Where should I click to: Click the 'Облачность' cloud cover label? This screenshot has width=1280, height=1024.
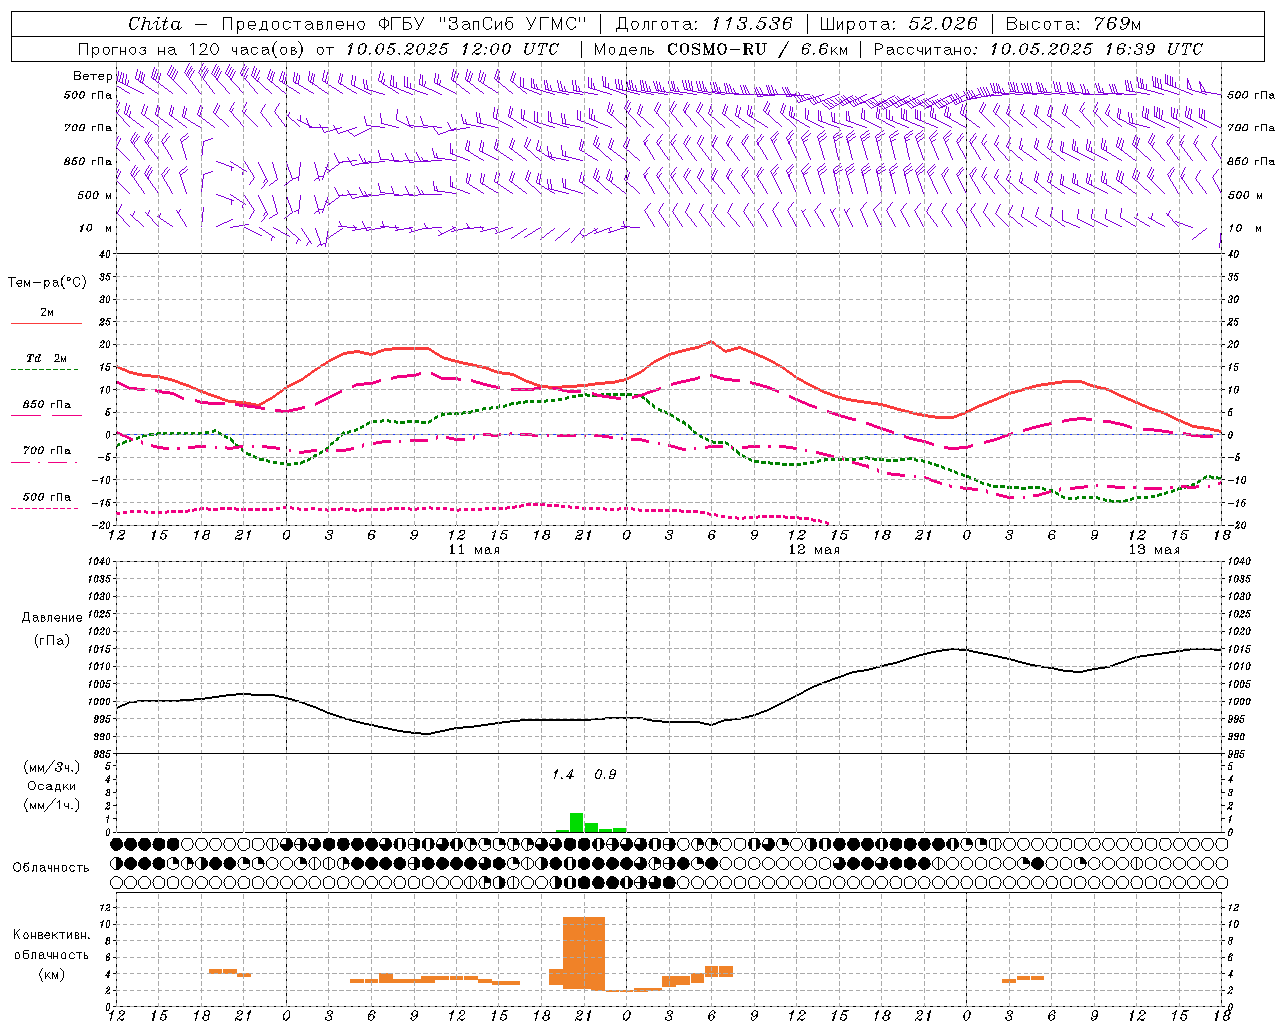[x=51, y=867]
